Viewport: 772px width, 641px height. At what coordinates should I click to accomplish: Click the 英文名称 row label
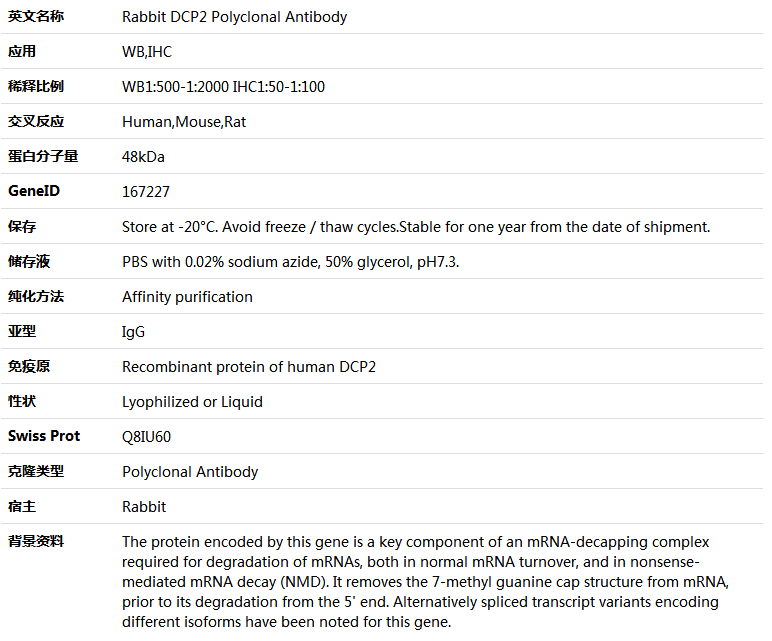click(36, 16)
